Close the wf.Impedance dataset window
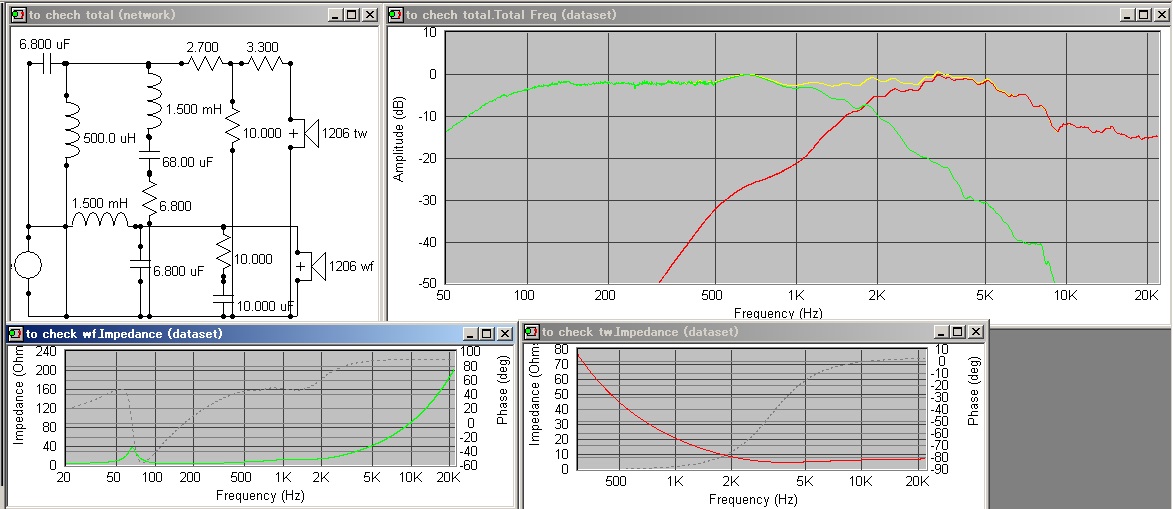The image size is (1173, 509). (504, 333)
